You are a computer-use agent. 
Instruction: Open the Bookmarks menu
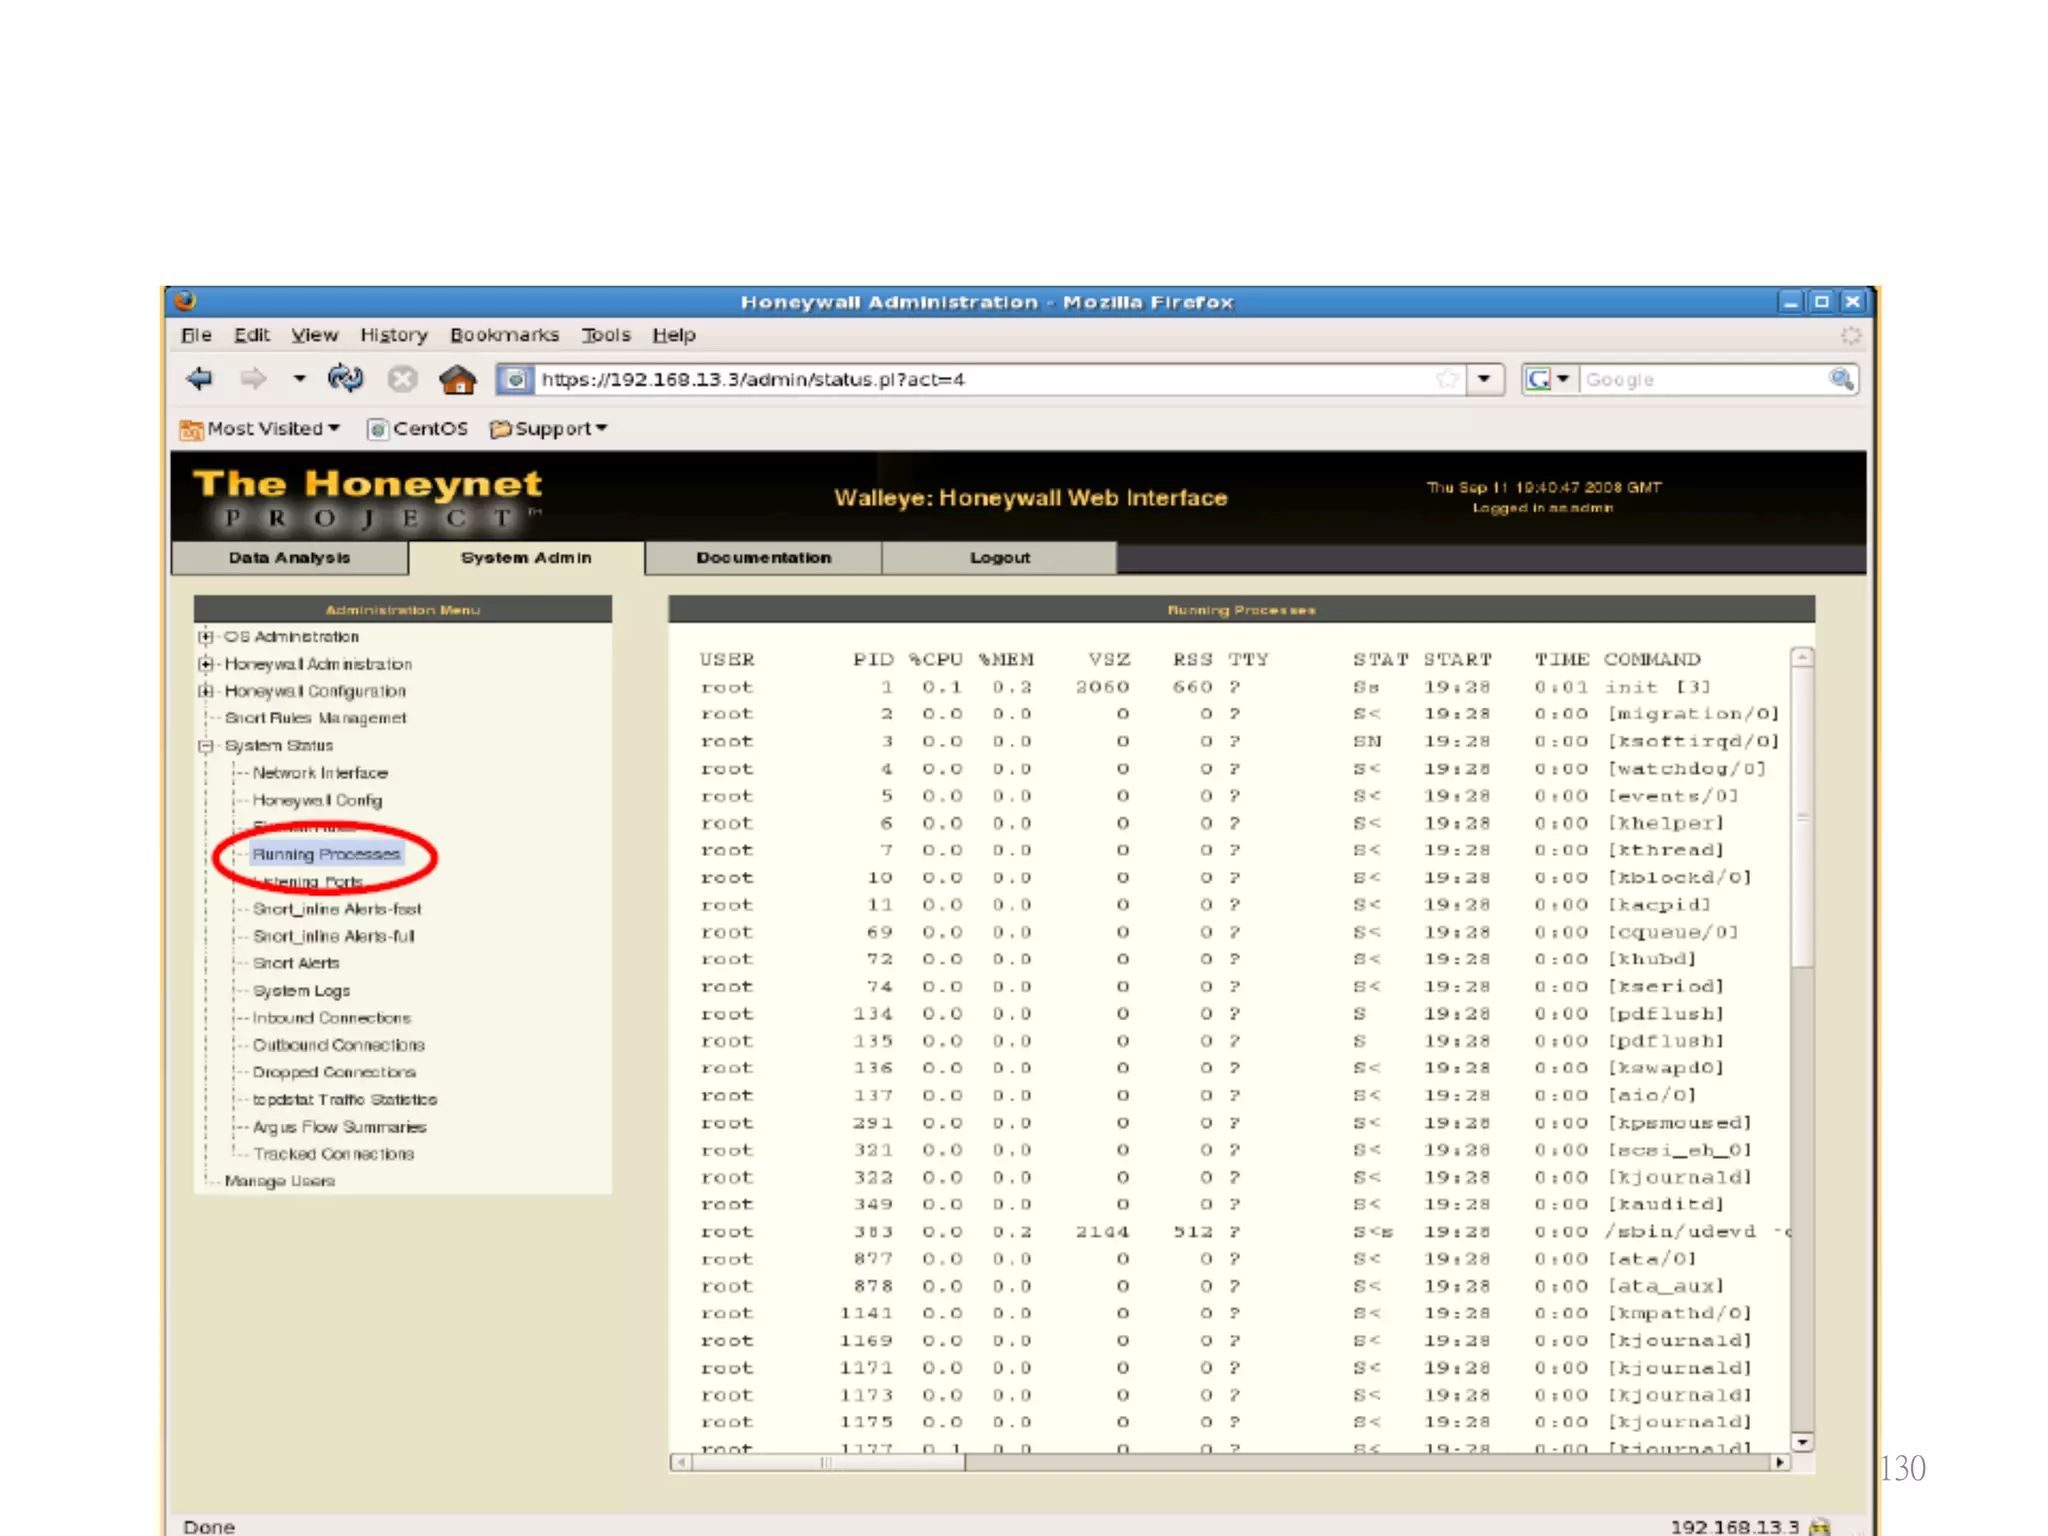pyautogui.click(x=503, y=335)
